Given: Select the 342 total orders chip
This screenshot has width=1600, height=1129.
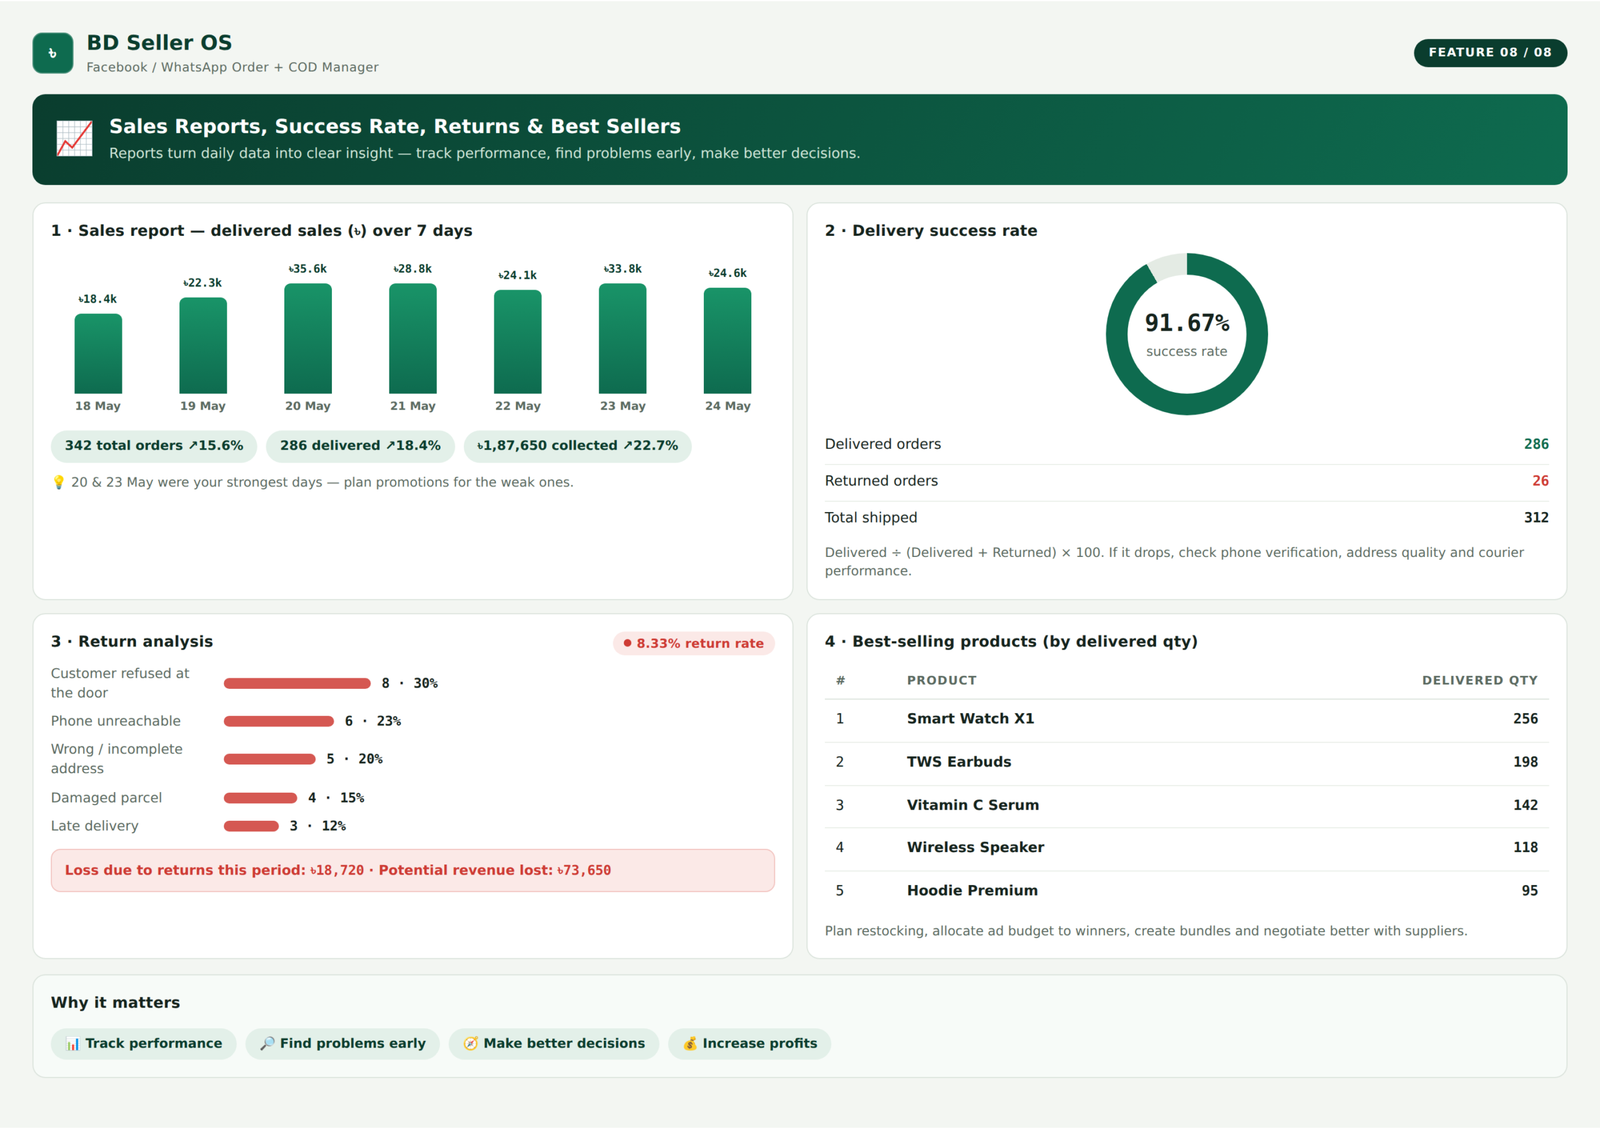Looking at the screenshot, I should 154,446.
